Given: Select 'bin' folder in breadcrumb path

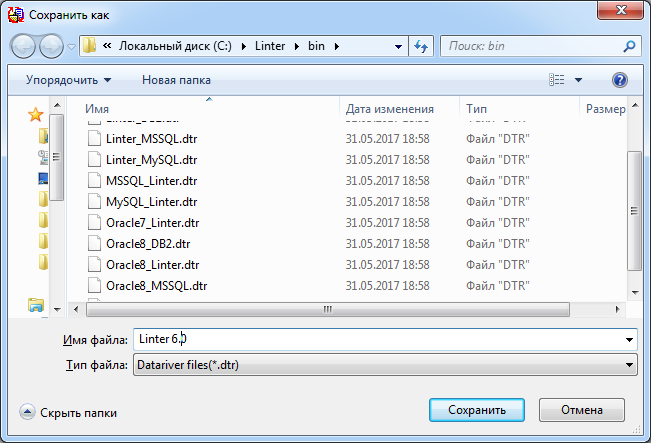Looking at the screenshot, I should point(316,46).
